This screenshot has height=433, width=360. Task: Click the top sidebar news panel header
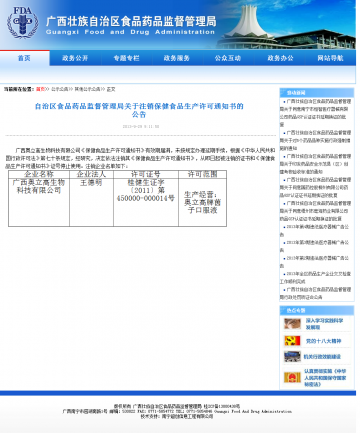[x=317, y=93]
